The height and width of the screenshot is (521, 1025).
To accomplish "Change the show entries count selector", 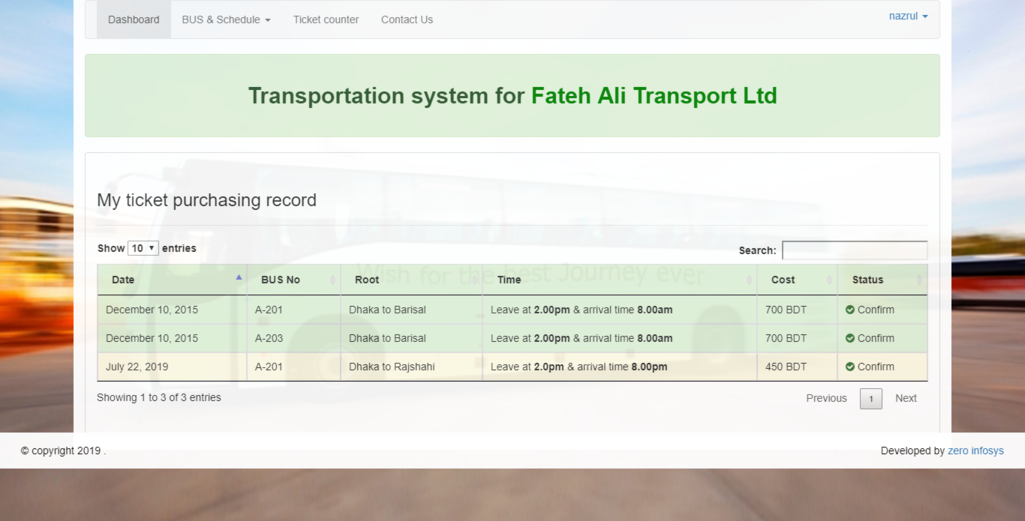I will click(x=143, y=248).
